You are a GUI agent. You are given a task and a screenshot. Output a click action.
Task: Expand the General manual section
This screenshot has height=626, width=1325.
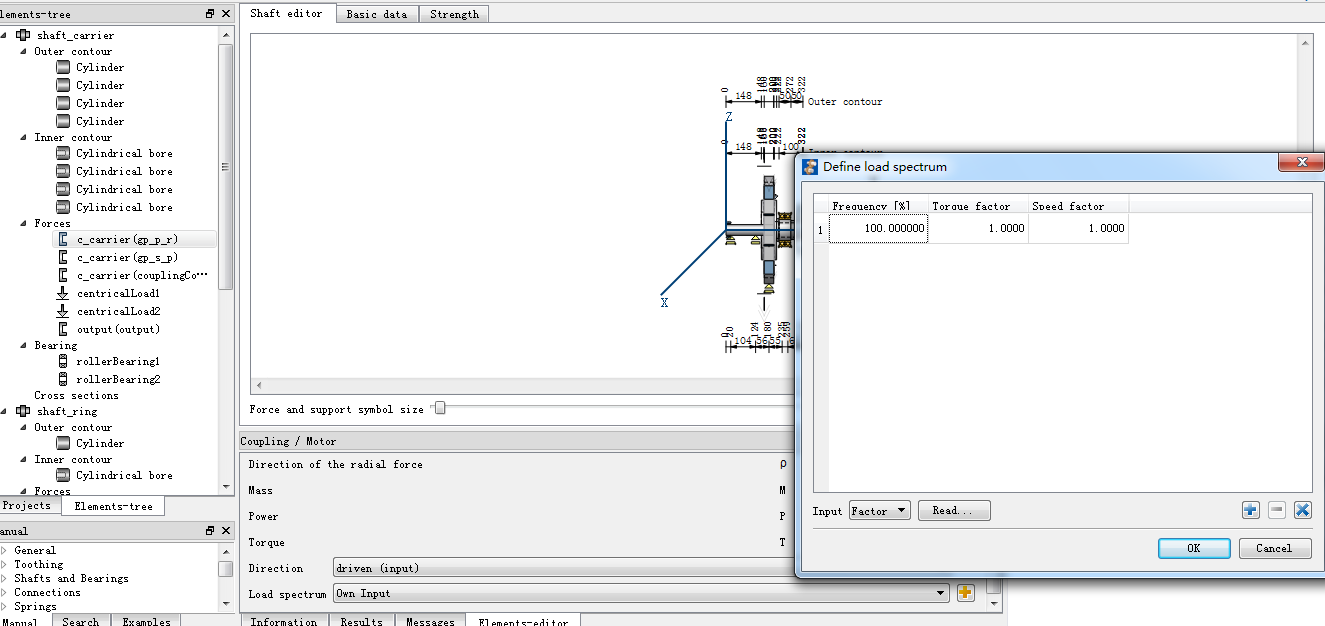[x=4, y=550]
